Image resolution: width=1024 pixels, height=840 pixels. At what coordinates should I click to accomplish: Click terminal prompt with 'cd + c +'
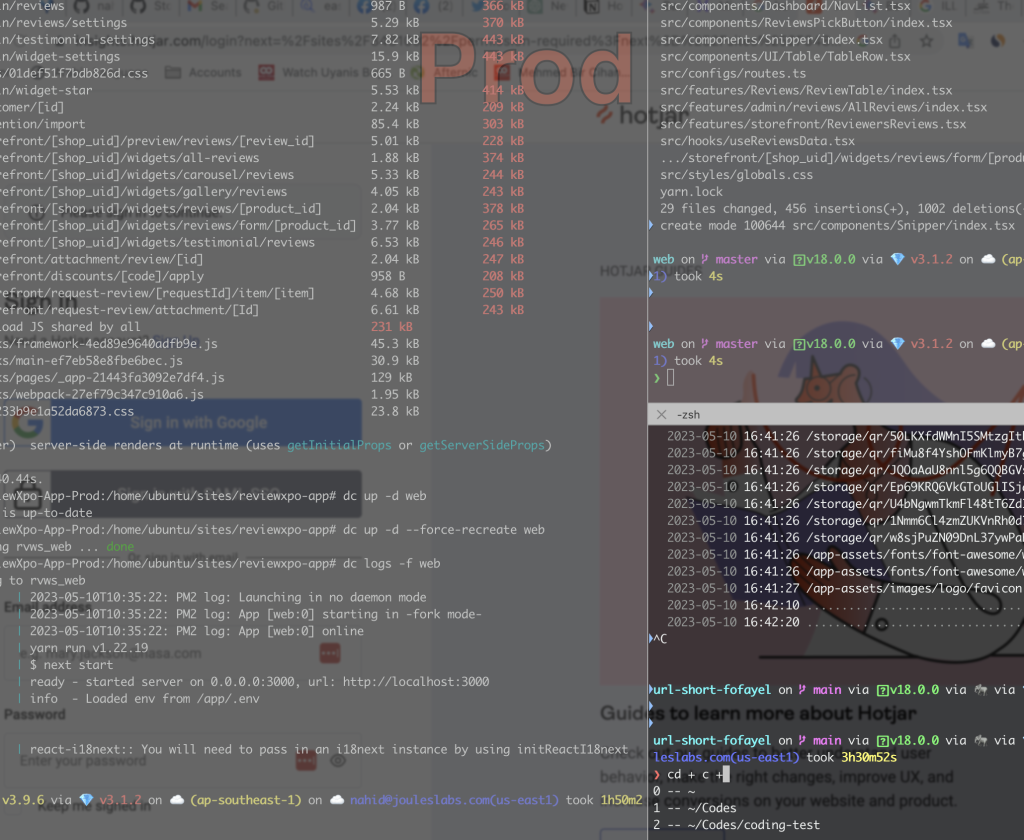click(x=691, y=775)
